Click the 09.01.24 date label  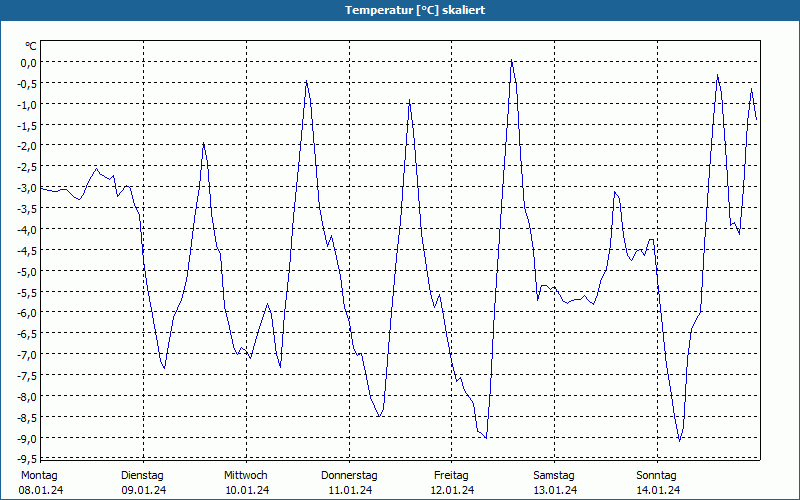[143, 490]
